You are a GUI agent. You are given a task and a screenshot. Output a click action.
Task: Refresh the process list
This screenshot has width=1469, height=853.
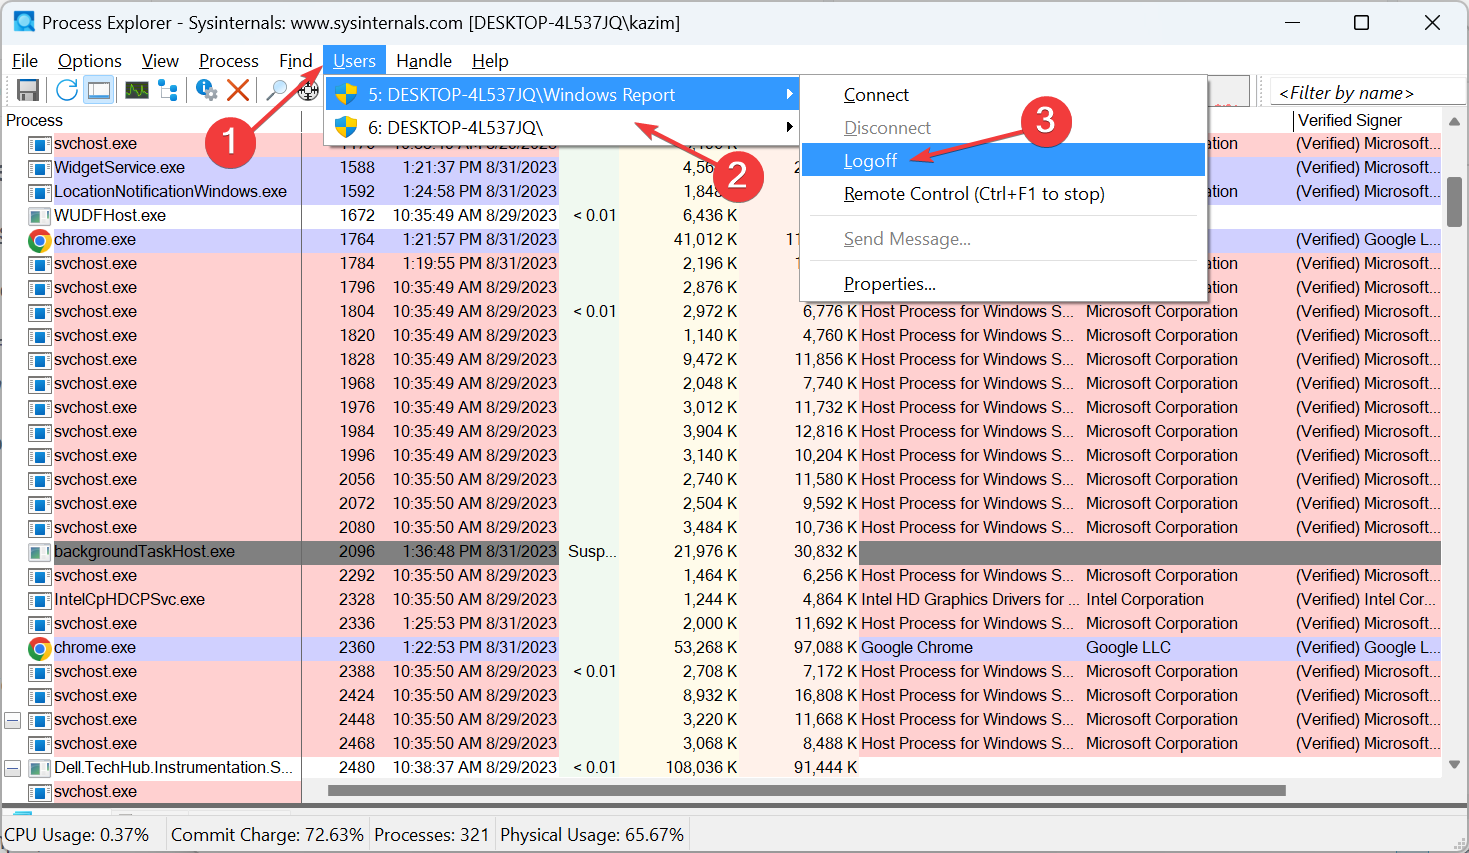point(66,90)
